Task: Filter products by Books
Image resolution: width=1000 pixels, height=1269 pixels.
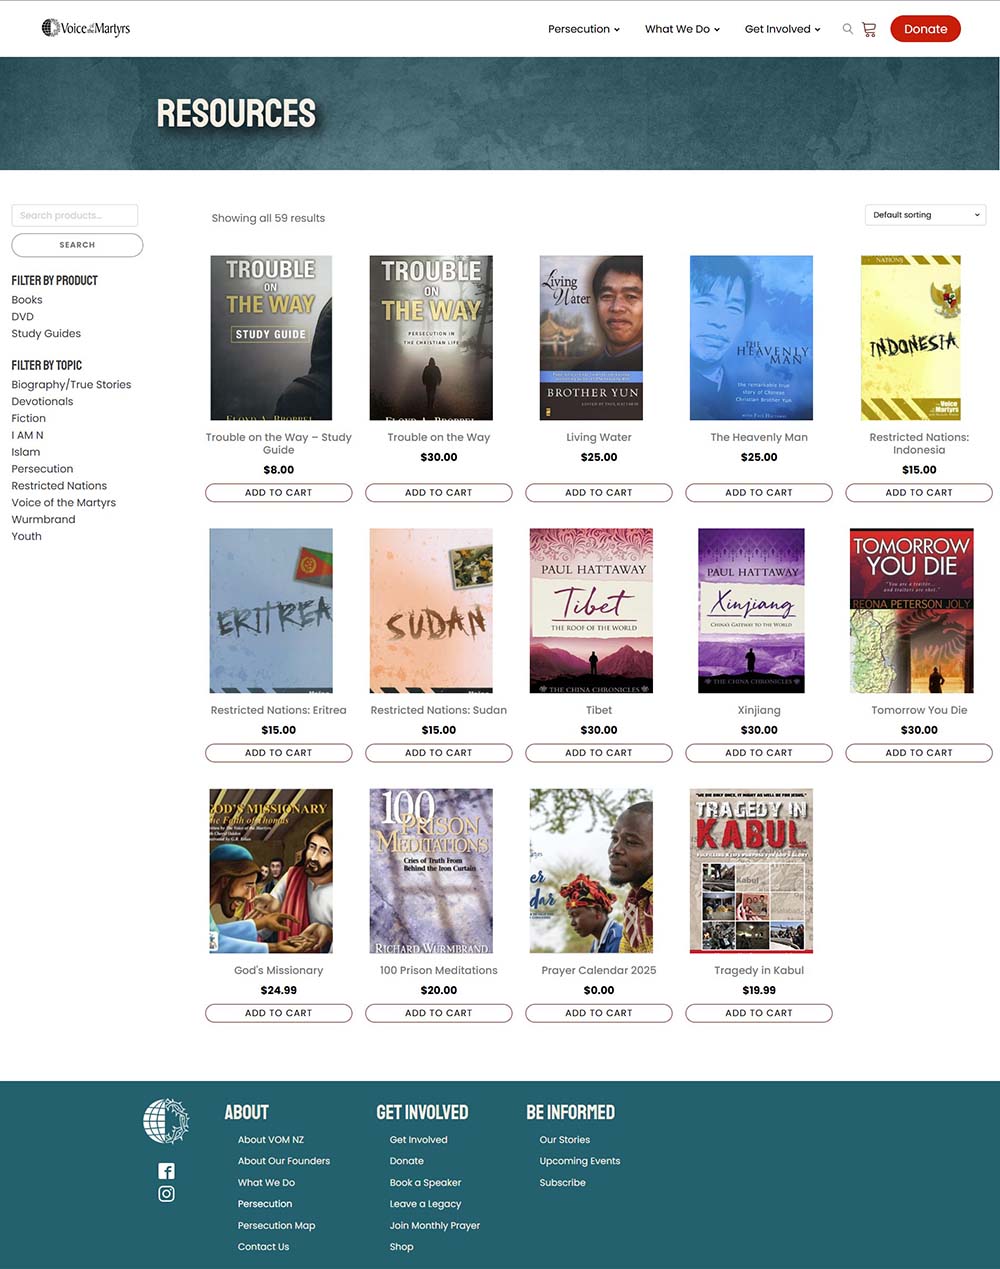Action: 27,300
